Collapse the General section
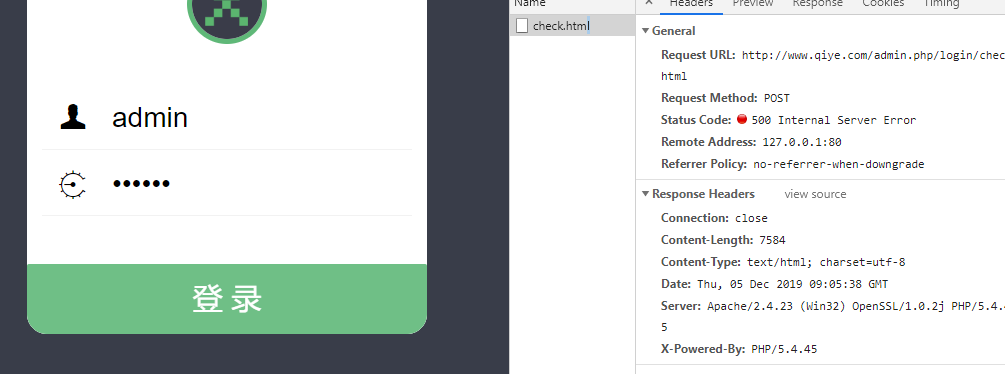1005x374 pixels. tap(645, 31)
